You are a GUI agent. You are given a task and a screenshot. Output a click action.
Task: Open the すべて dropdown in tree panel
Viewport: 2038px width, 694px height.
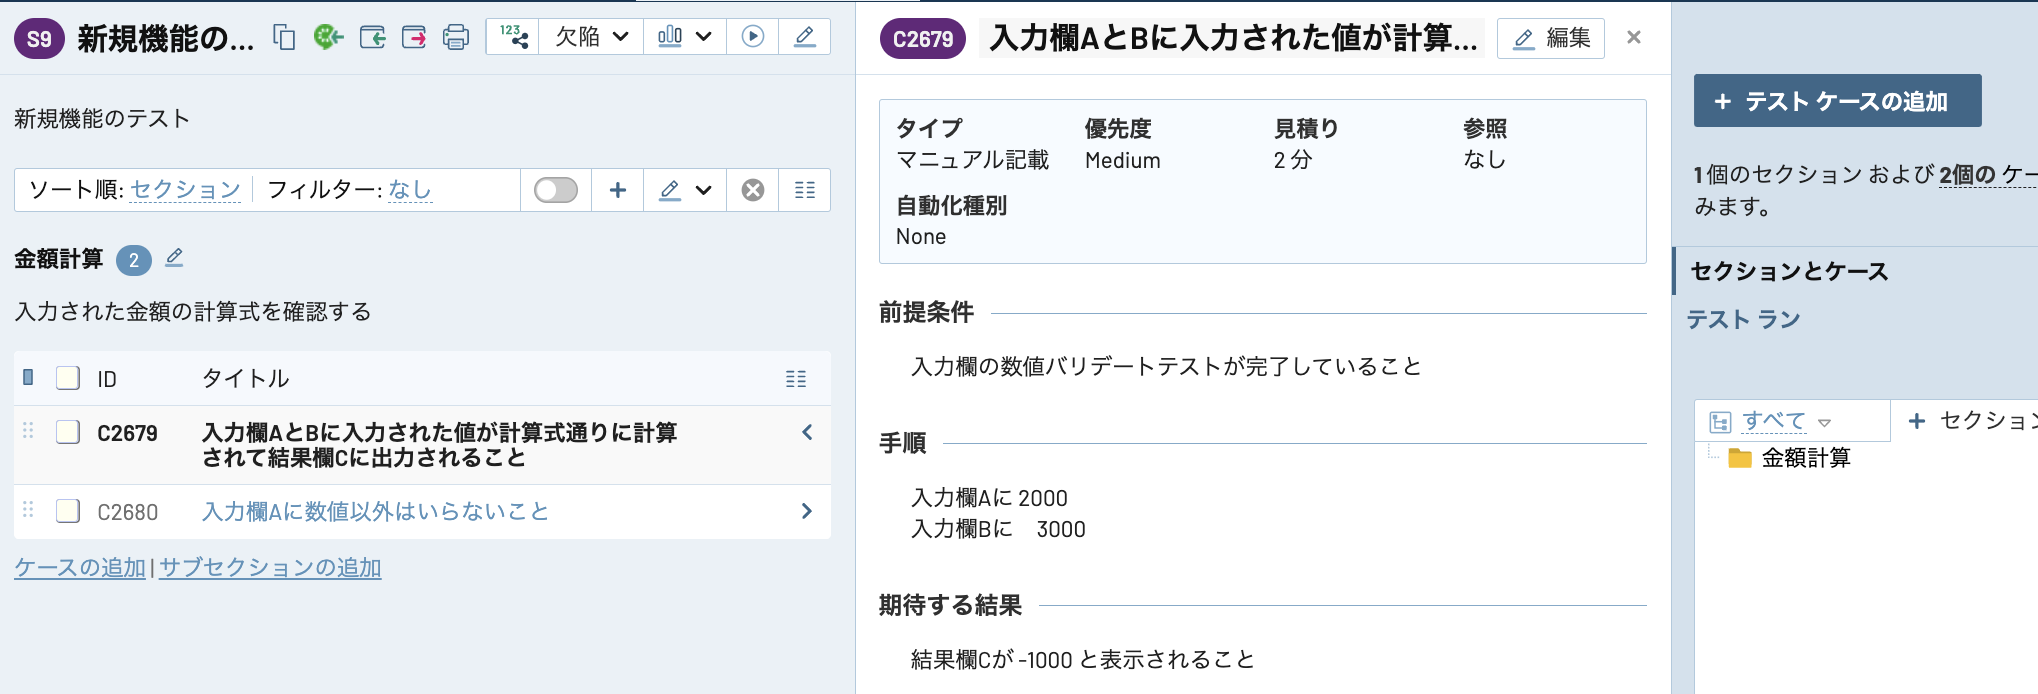pyautogui.click(x=1786, y=421)
